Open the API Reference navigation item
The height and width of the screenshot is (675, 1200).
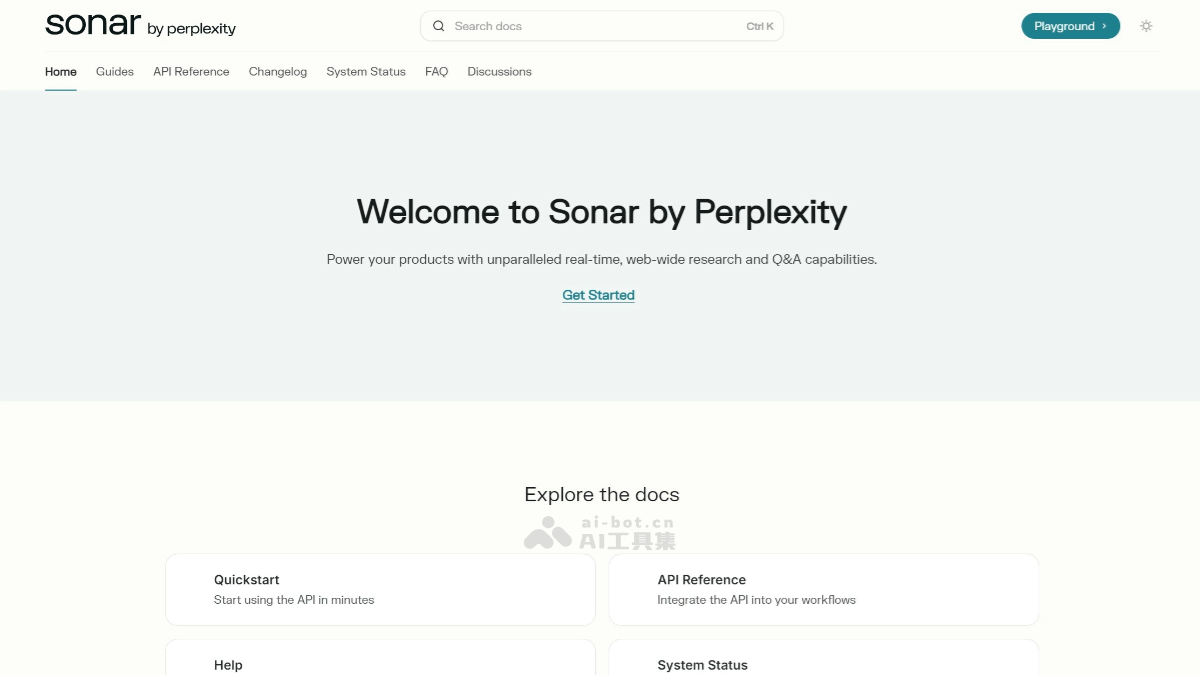[191, 71]
